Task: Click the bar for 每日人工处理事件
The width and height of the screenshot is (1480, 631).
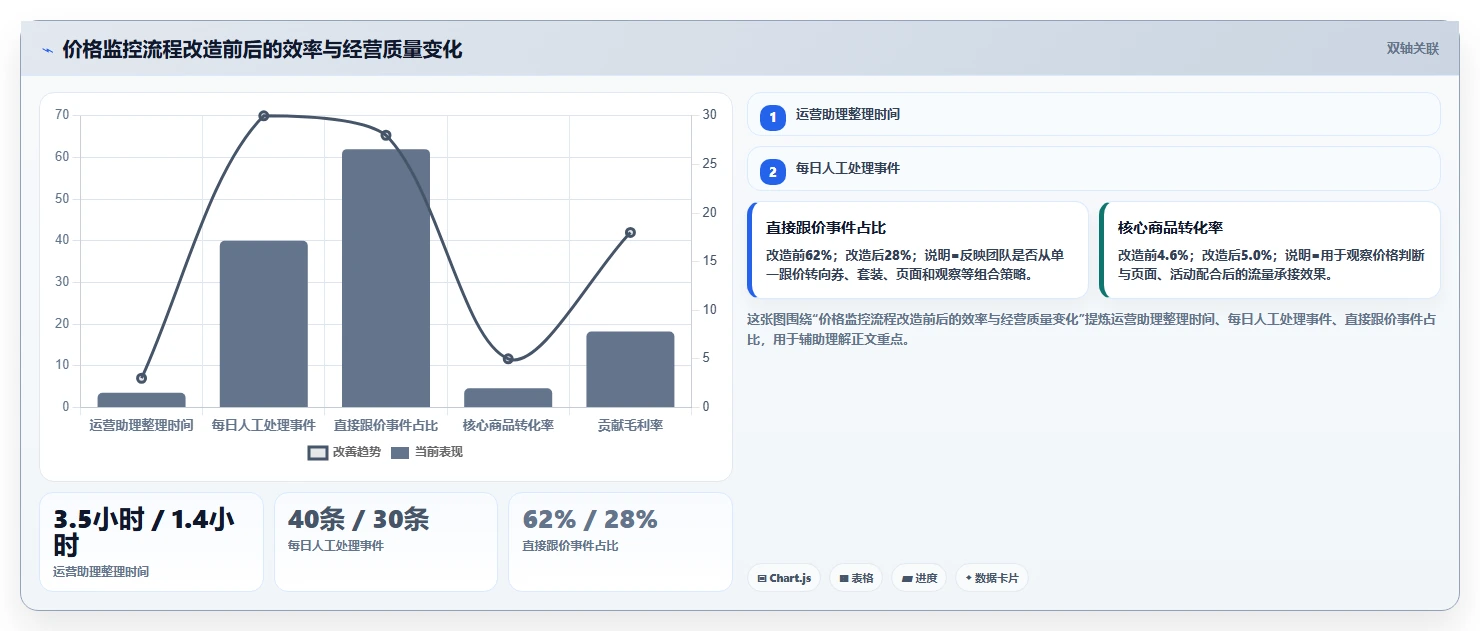Action: pyautogui.click(x=264, y=323)
